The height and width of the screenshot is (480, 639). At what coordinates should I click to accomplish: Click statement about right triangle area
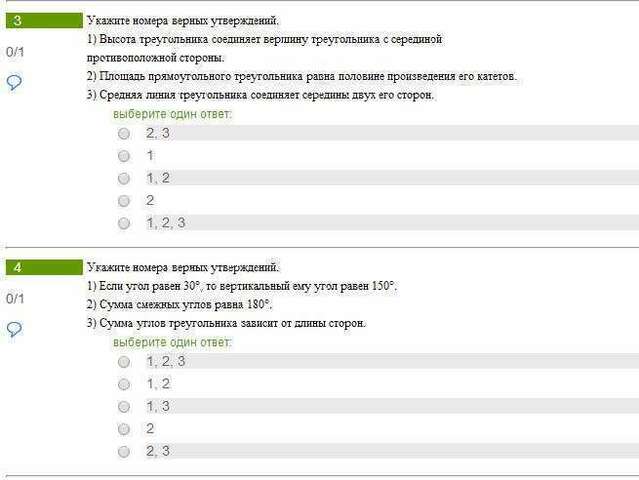pyautogui.click(x=302, y=76)
